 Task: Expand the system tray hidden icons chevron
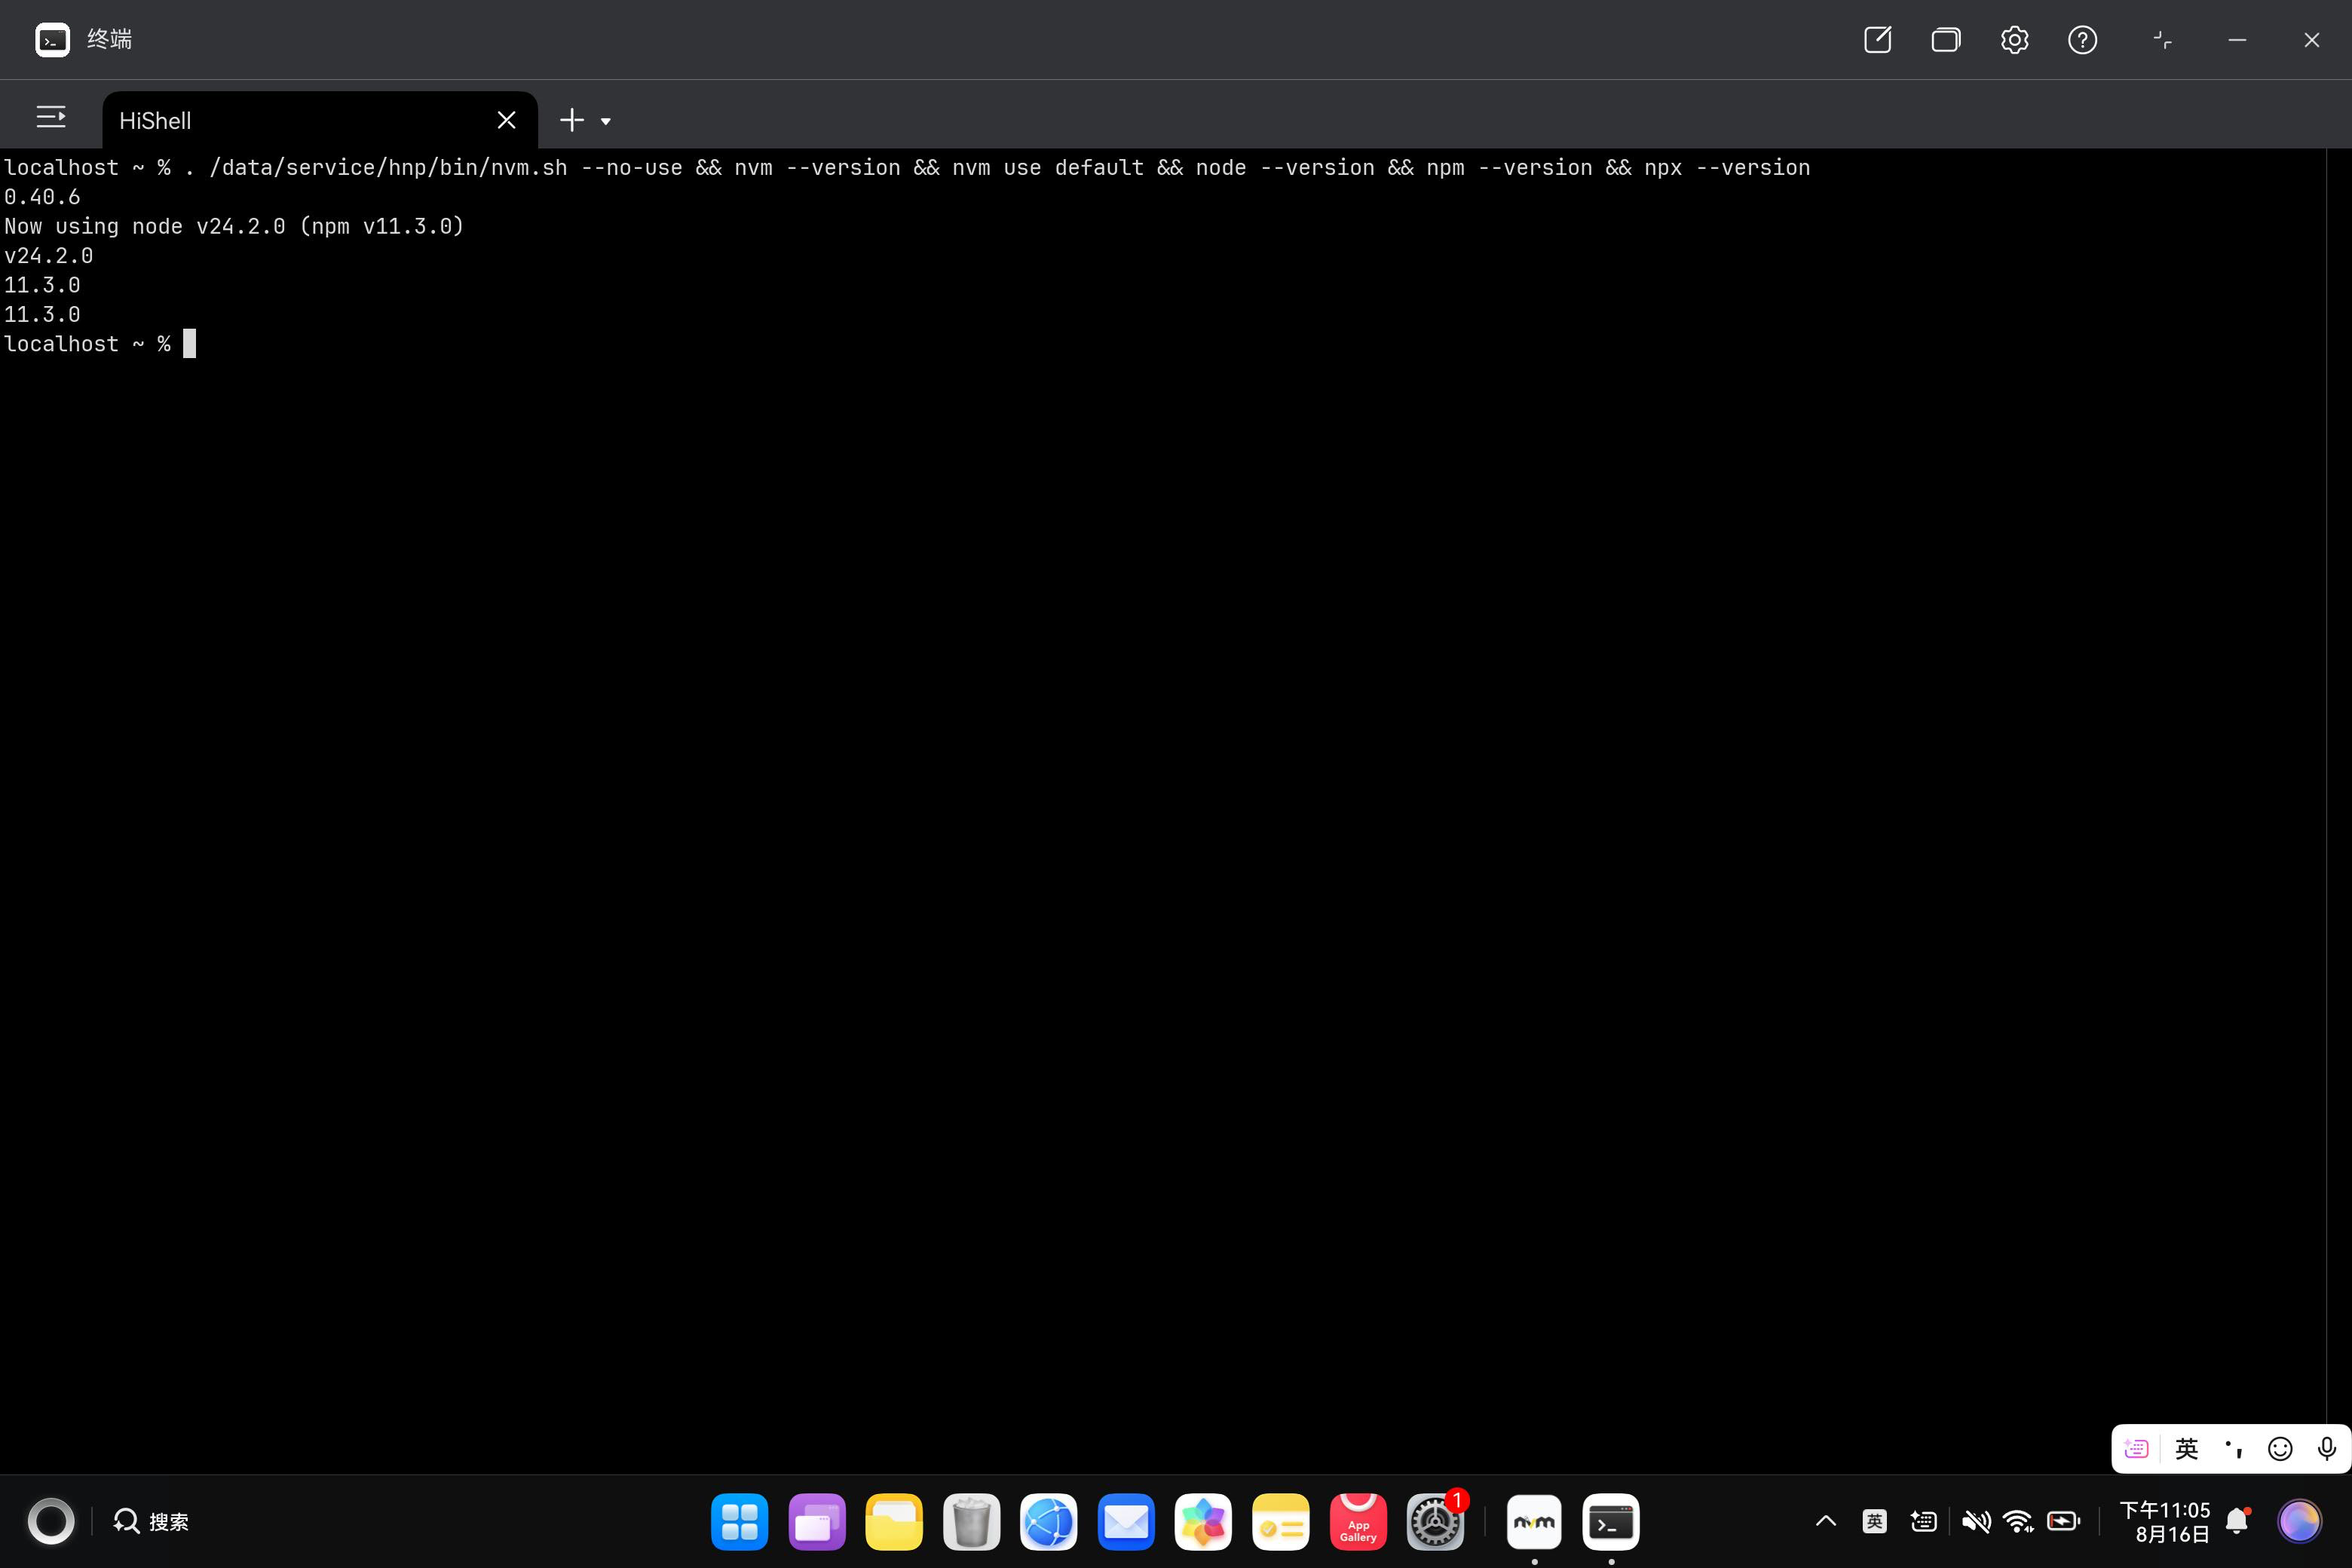(1825, 1521)
